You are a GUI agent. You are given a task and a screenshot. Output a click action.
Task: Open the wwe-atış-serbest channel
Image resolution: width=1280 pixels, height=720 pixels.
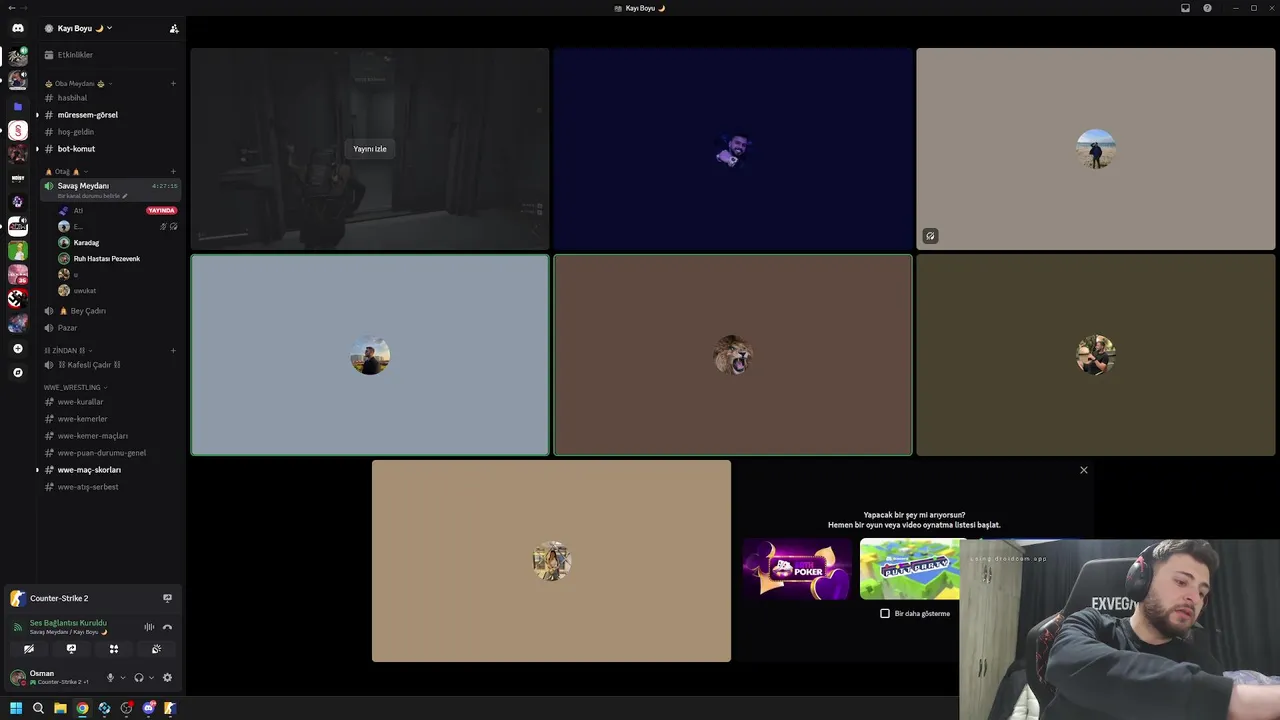click(88, 487)
